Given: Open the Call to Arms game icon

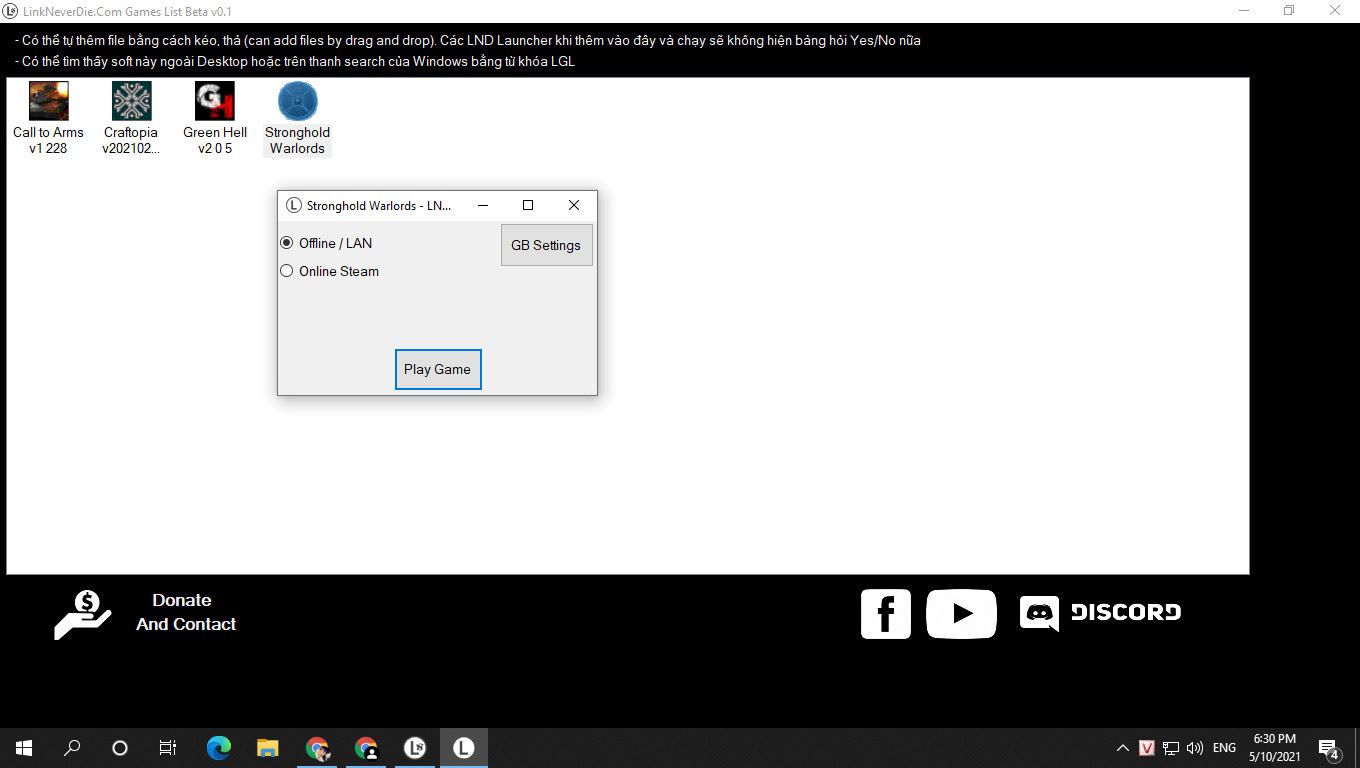Looking at the screenshot, I should point(48,101).
